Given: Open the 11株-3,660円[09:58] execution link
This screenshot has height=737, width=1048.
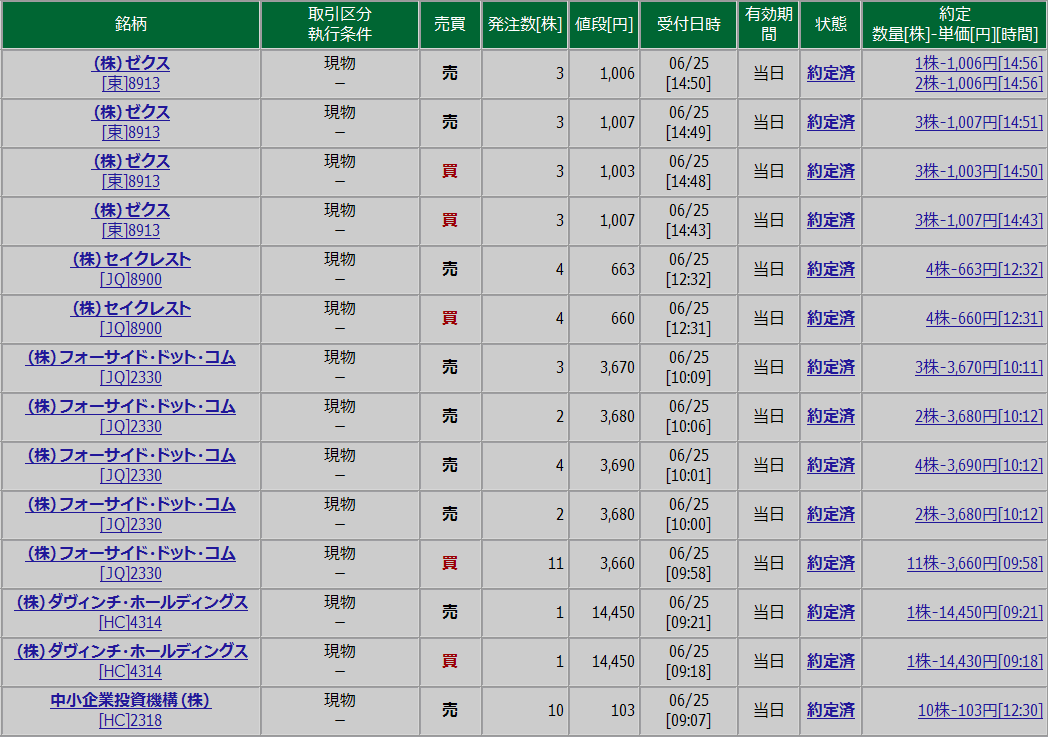Looking at the screenshot, I should pyautogui.click(x=974, y=563).
